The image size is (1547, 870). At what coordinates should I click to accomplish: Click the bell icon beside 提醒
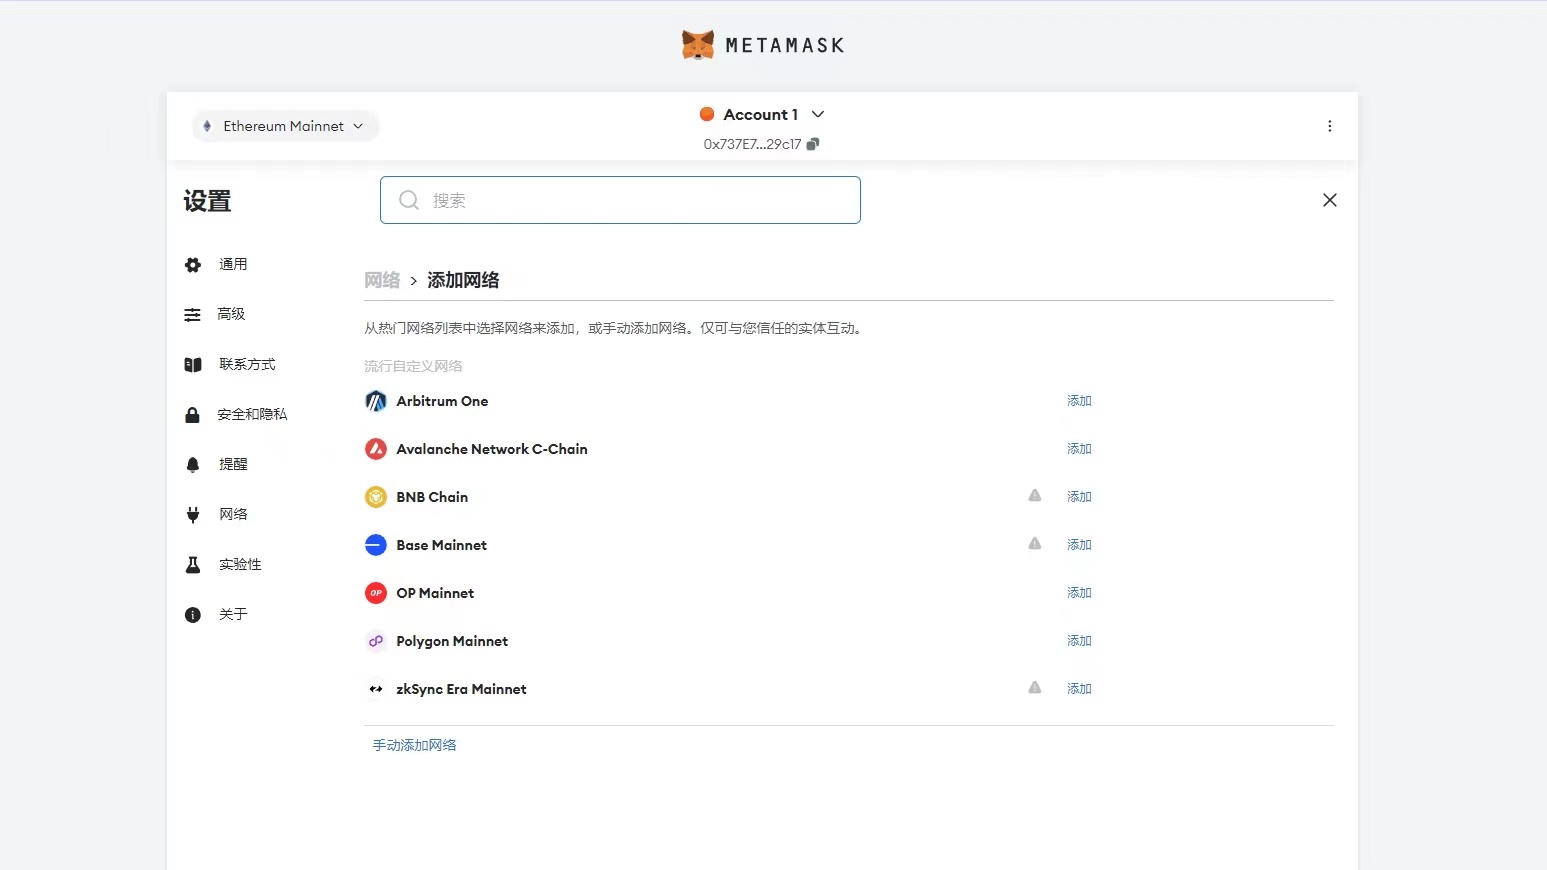point(193,464)
